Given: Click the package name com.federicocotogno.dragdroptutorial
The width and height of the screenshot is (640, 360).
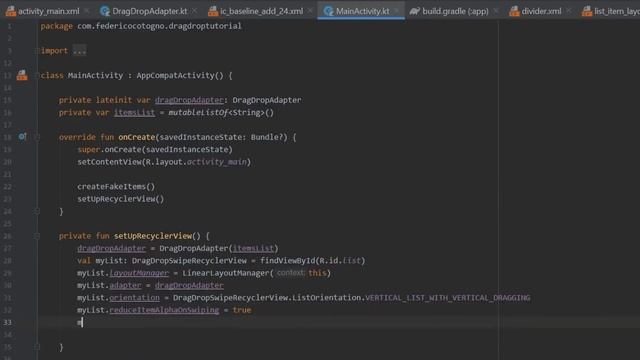Looking at the screenshot, I should (159, 26).
